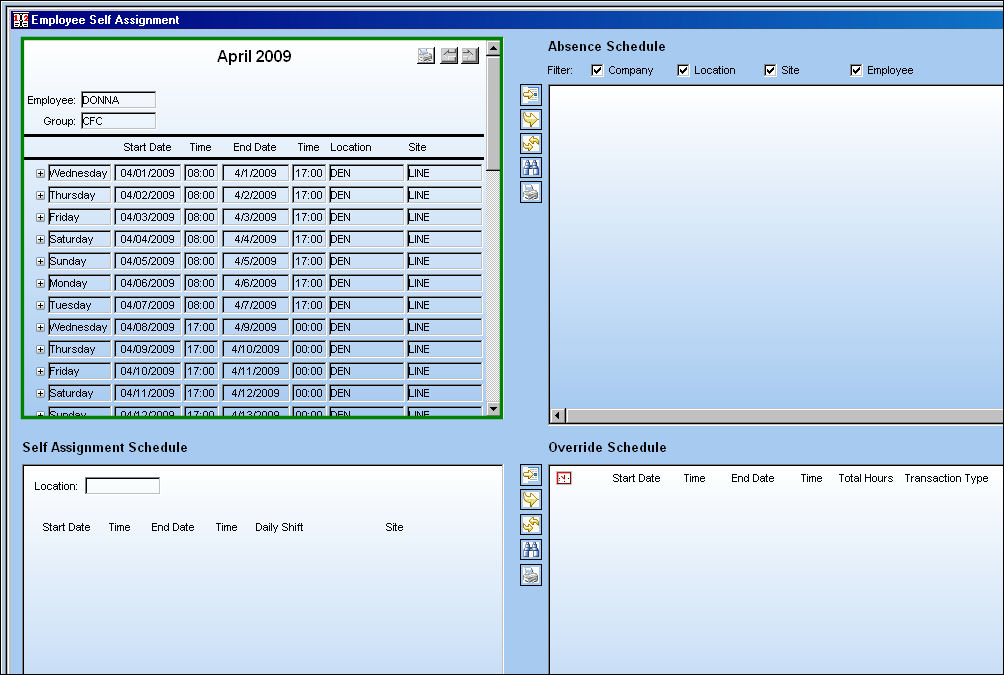Expand the Wednesday 04/08/2009 row
The height and width of the screenshot is (675, 1004).
click(40, 327)
